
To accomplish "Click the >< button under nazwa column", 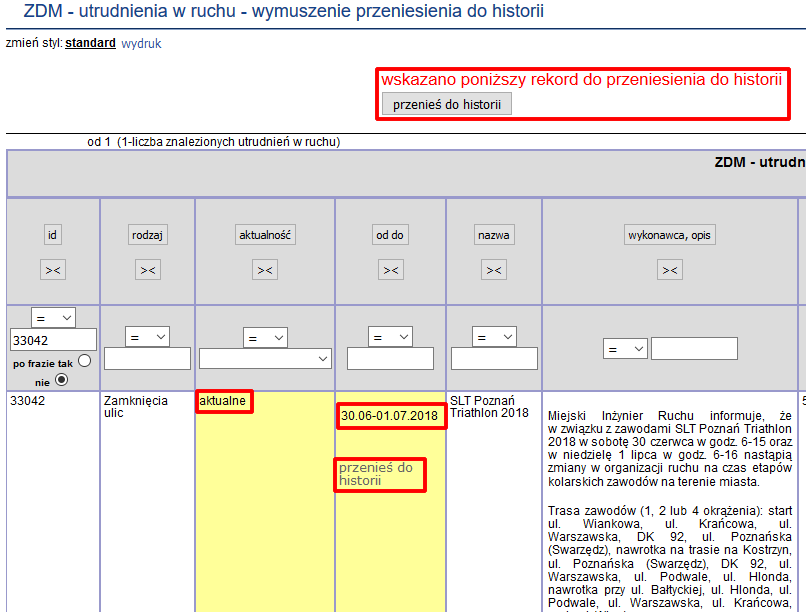I will click(x=494, y=270).
